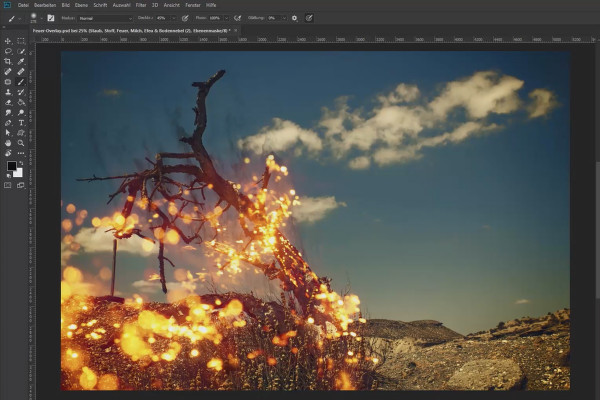Open the Fenster menu
This screenshot has height=400, width=600.
192,5
